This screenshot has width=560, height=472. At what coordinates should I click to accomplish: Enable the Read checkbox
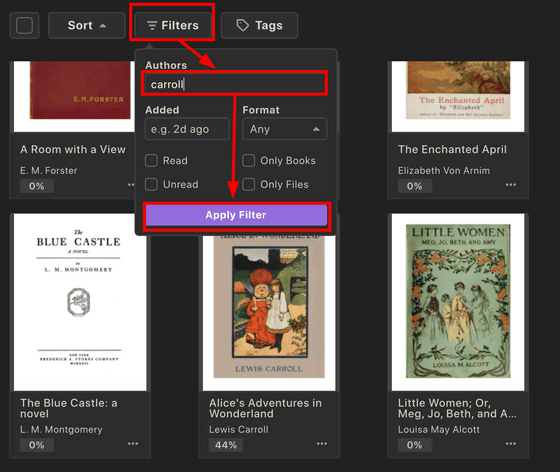(x=151, y=161)
